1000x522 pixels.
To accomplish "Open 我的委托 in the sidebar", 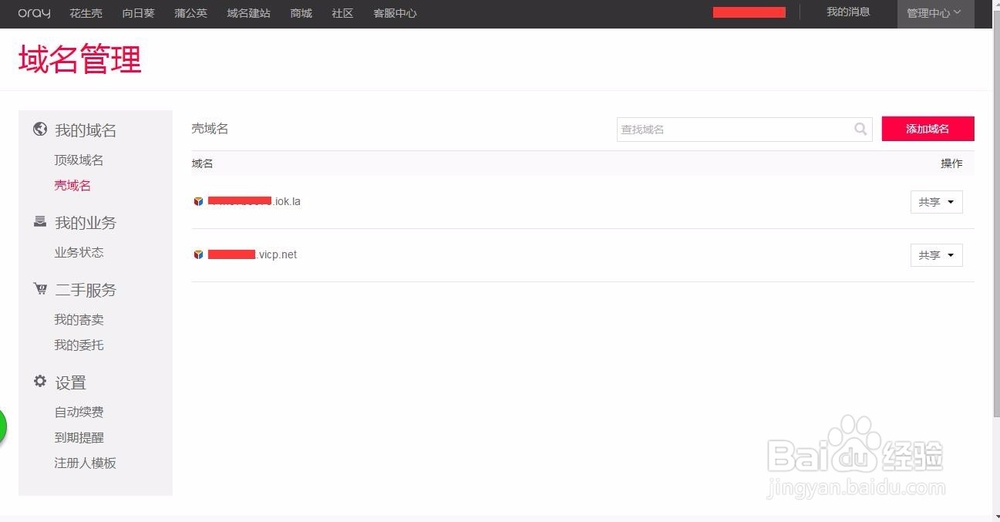I will [78, 345].
